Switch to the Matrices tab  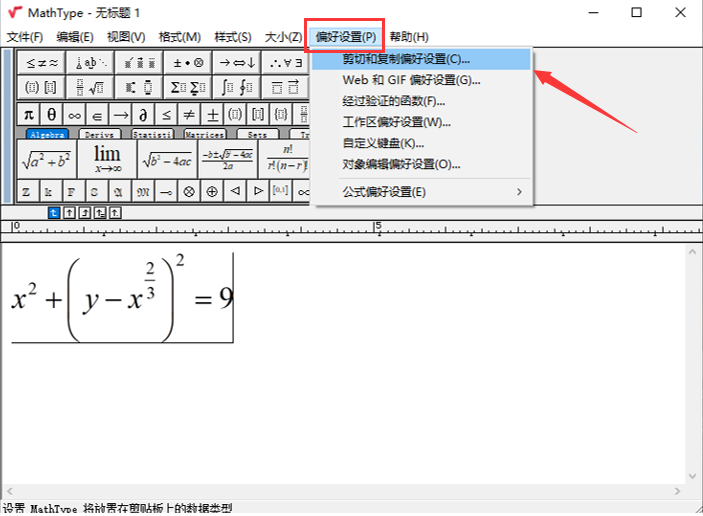(205, 134)
